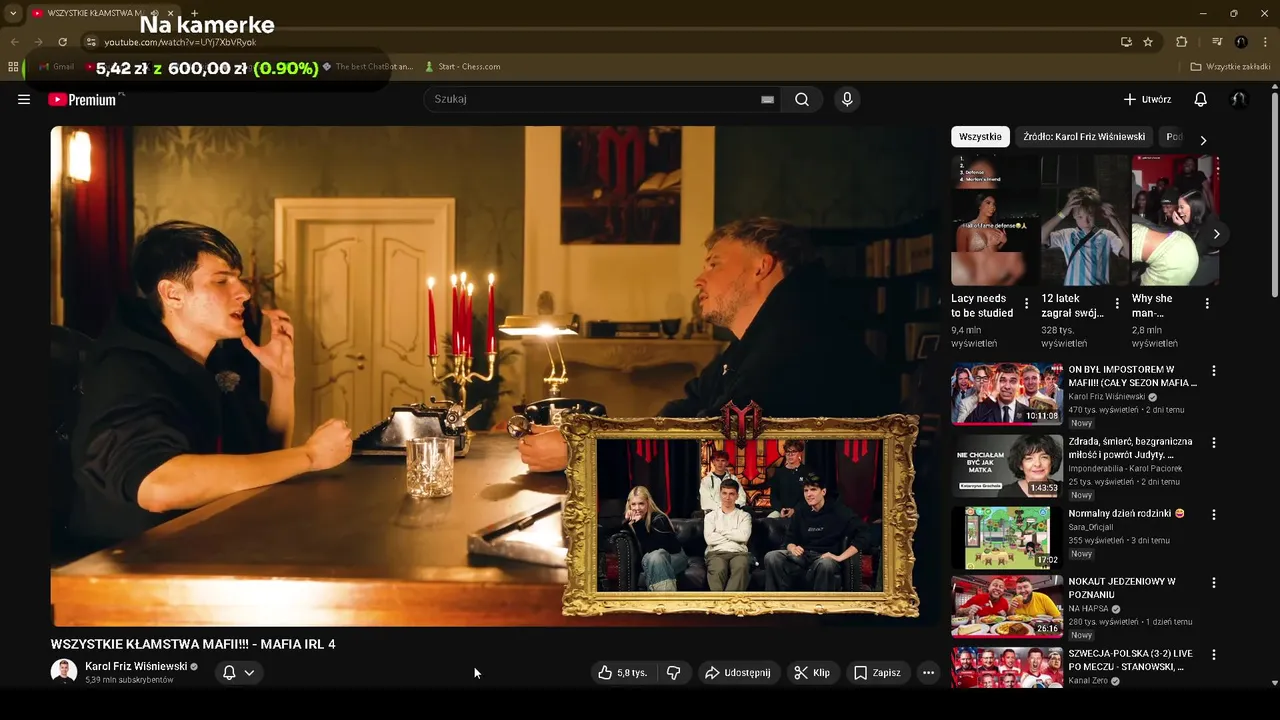Image resolution: width=1280 pixels, height=720 pixels.
Task: Open 'ON BYŁ IMPOSTOREM W MAFII' video thumbnail
Action: [x=1007, y=394]
